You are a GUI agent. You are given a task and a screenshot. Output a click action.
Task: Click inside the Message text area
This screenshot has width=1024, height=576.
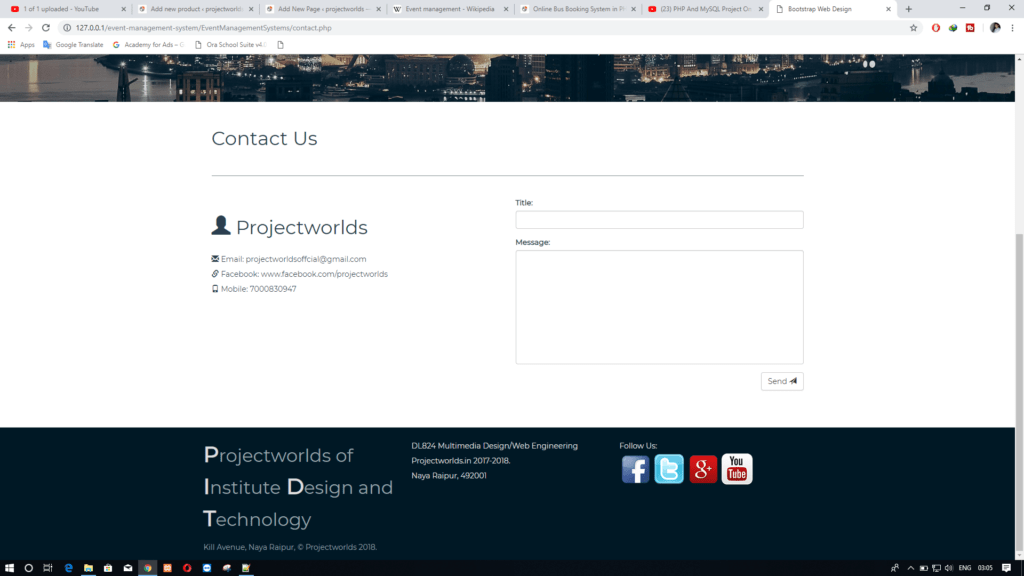tap(659, 307)
